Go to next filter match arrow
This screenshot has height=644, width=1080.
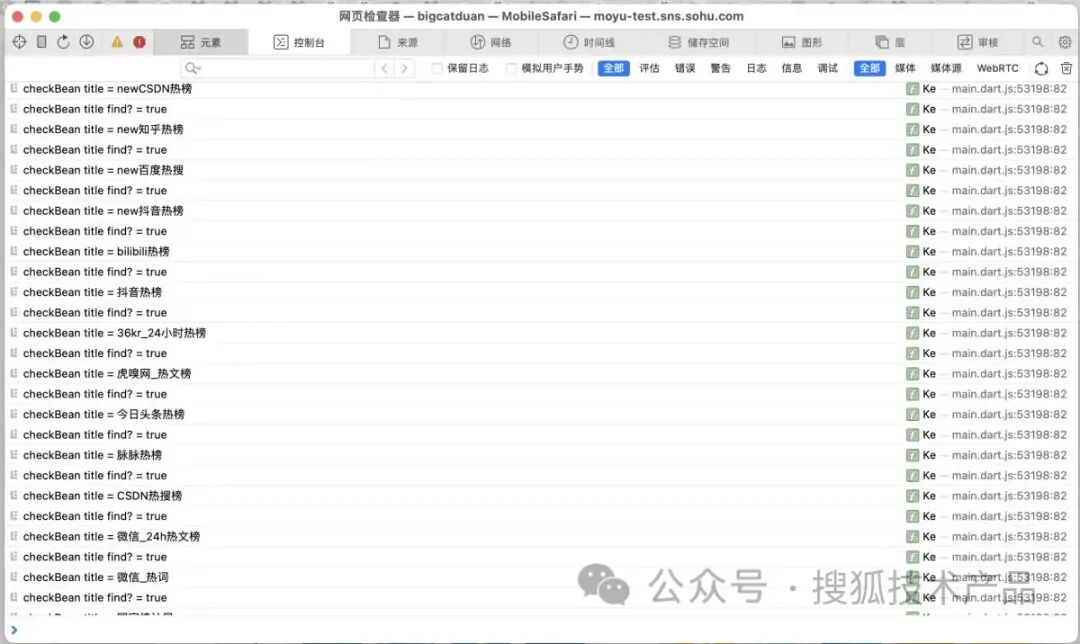[x=404, y=68]
